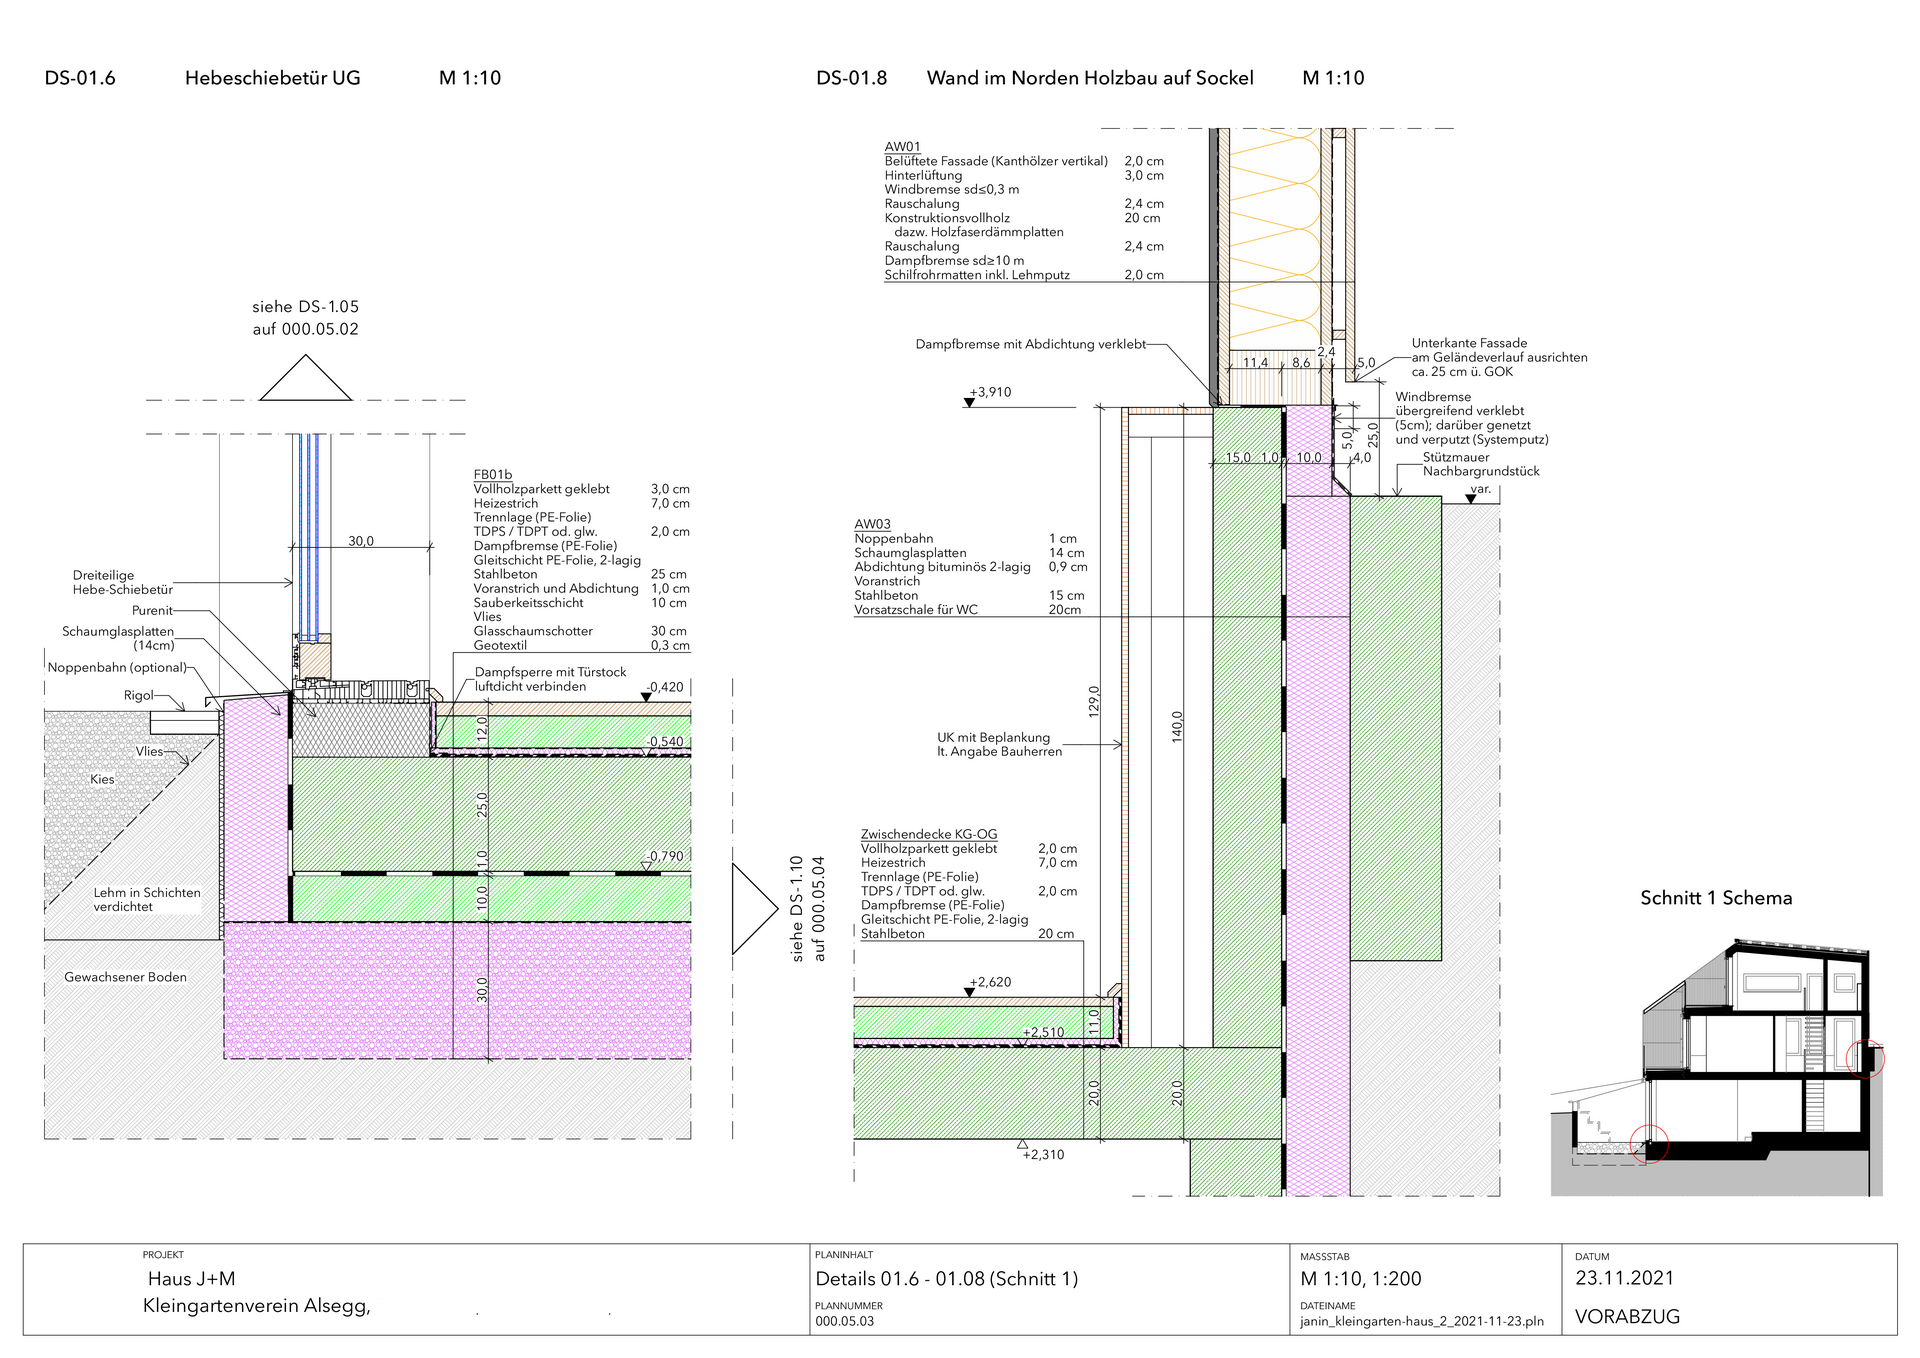Select the AW03 wall buildup heading

872,524
